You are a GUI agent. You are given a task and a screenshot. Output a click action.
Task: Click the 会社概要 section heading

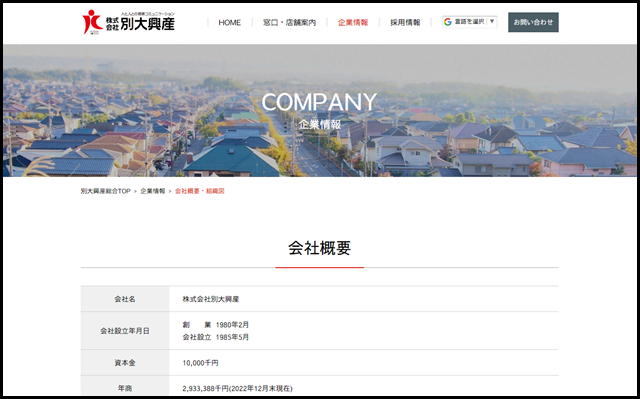point(320,248)
